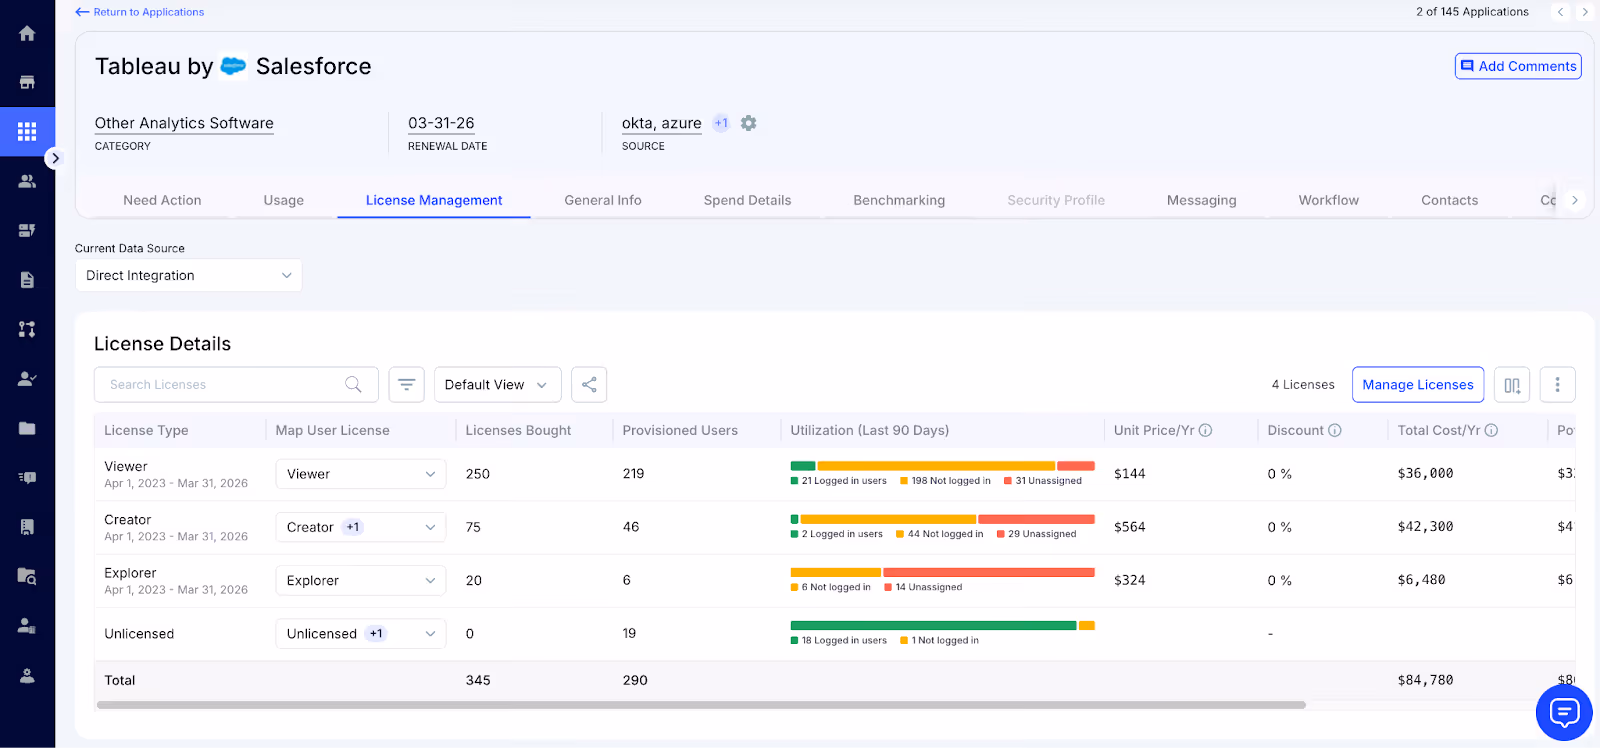
Task: Open Explorer map user license dropdown
Action: coord(361,580)
